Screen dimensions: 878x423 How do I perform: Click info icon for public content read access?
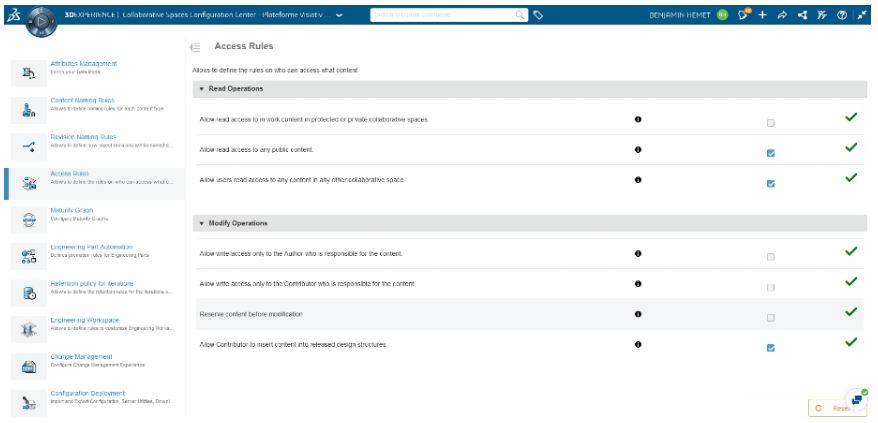(x=638, y=150)
